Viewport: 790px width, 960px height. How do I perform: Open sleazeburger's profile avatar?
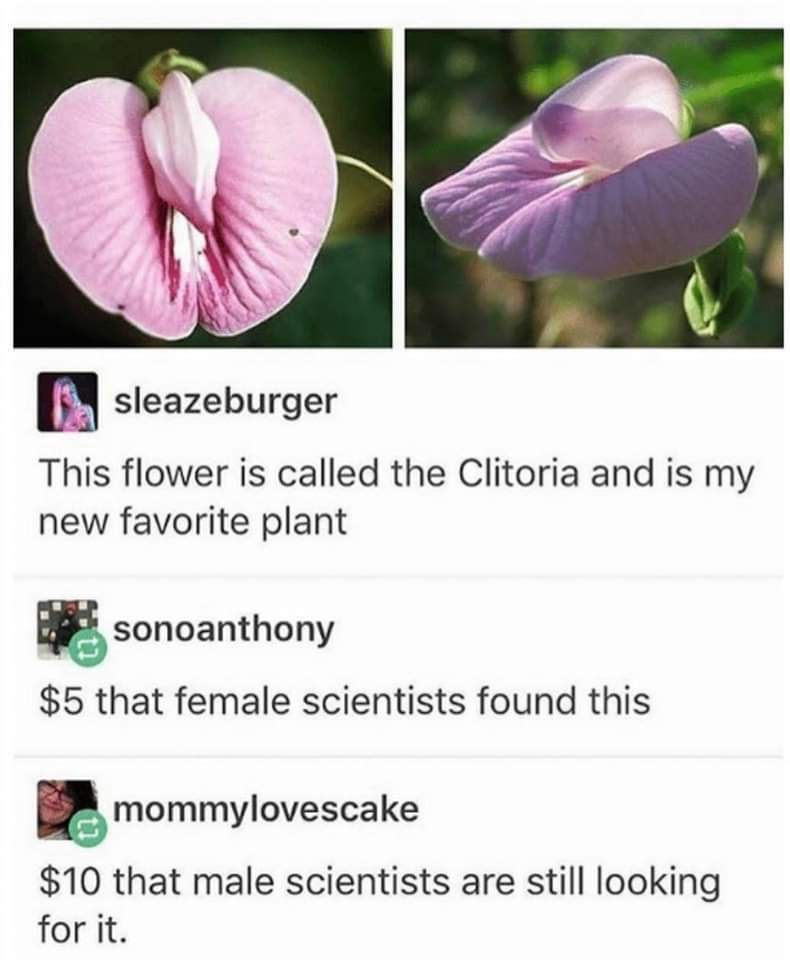[67, 402]
